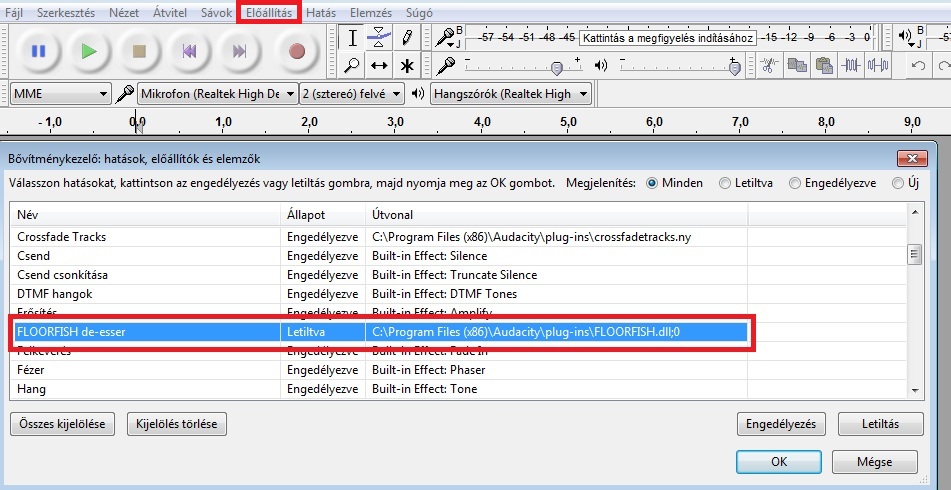Click the plugin list scroll-down arrow
Screen dimensions: 951x490
coord(915,391)
